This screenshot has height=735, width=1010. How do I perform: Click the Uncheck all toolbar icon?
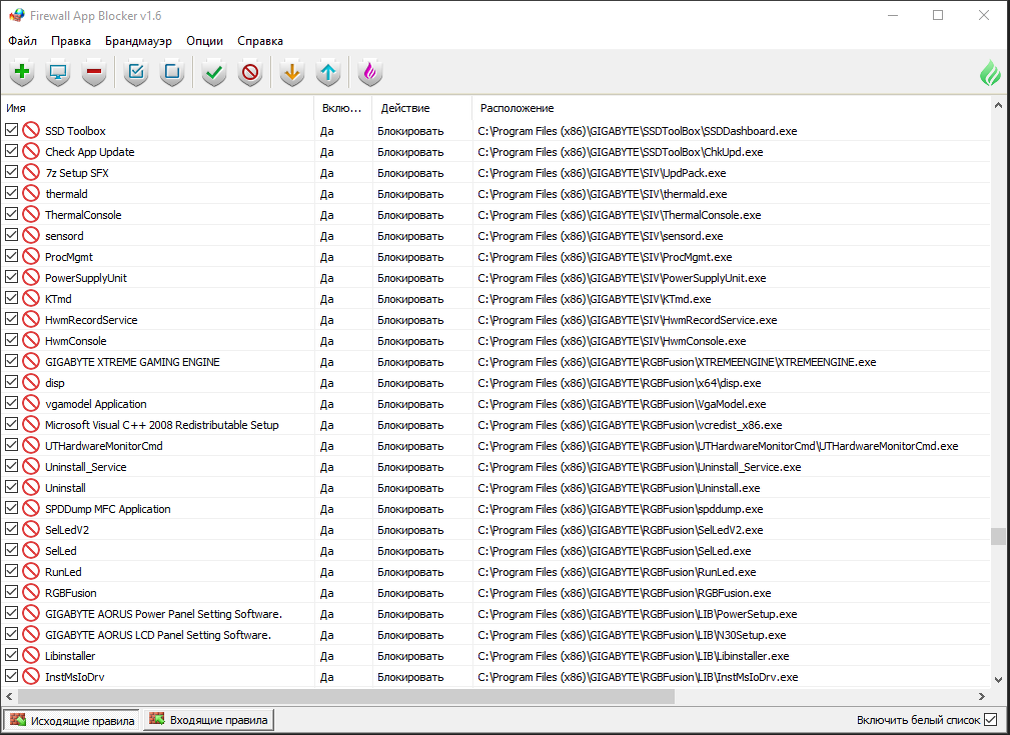[172, 72]
